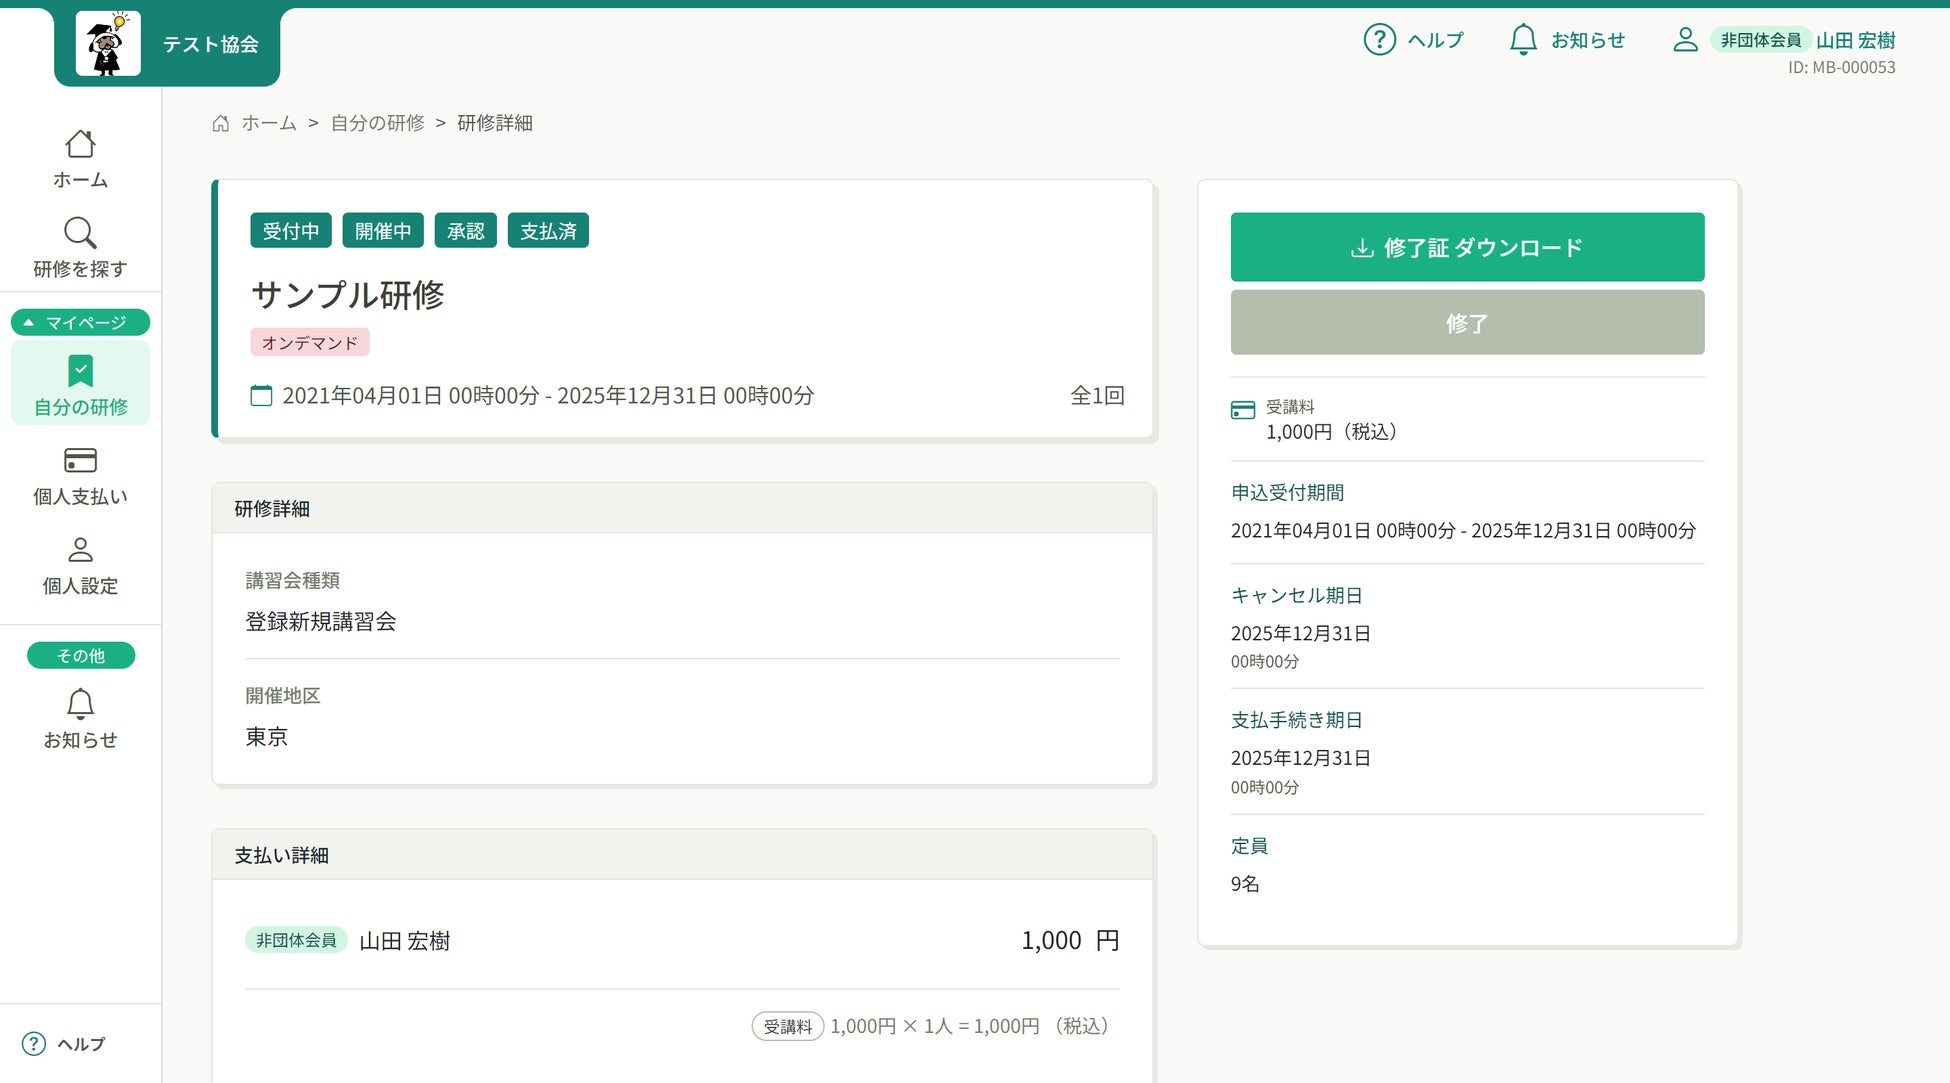Click the header help question mark icon
This screenshot has width=1950, height=1083.
1379,40
